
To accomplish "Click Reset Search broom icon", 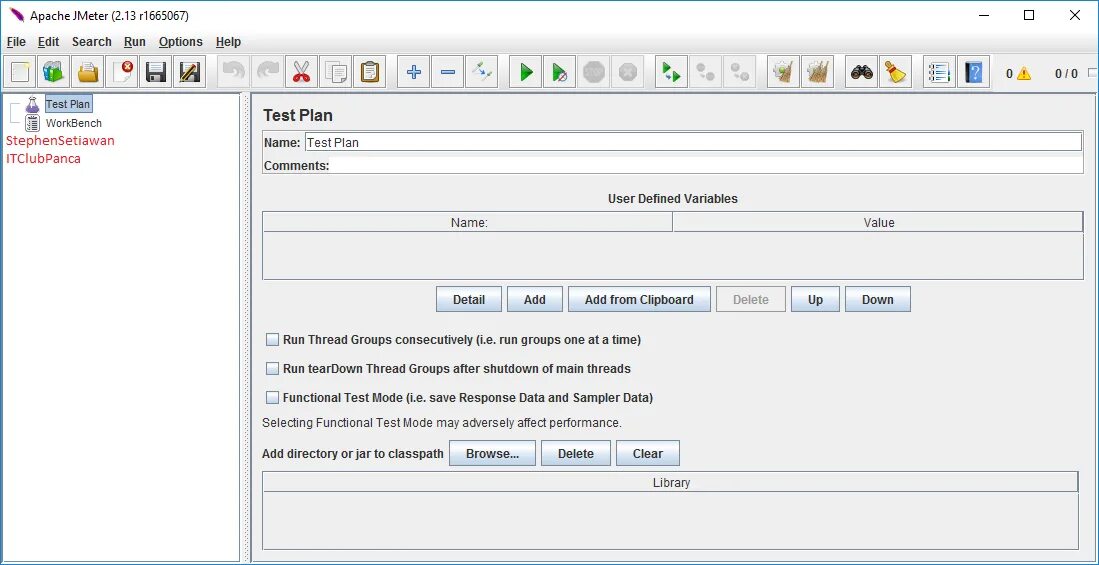I will [x=894, y=72].
